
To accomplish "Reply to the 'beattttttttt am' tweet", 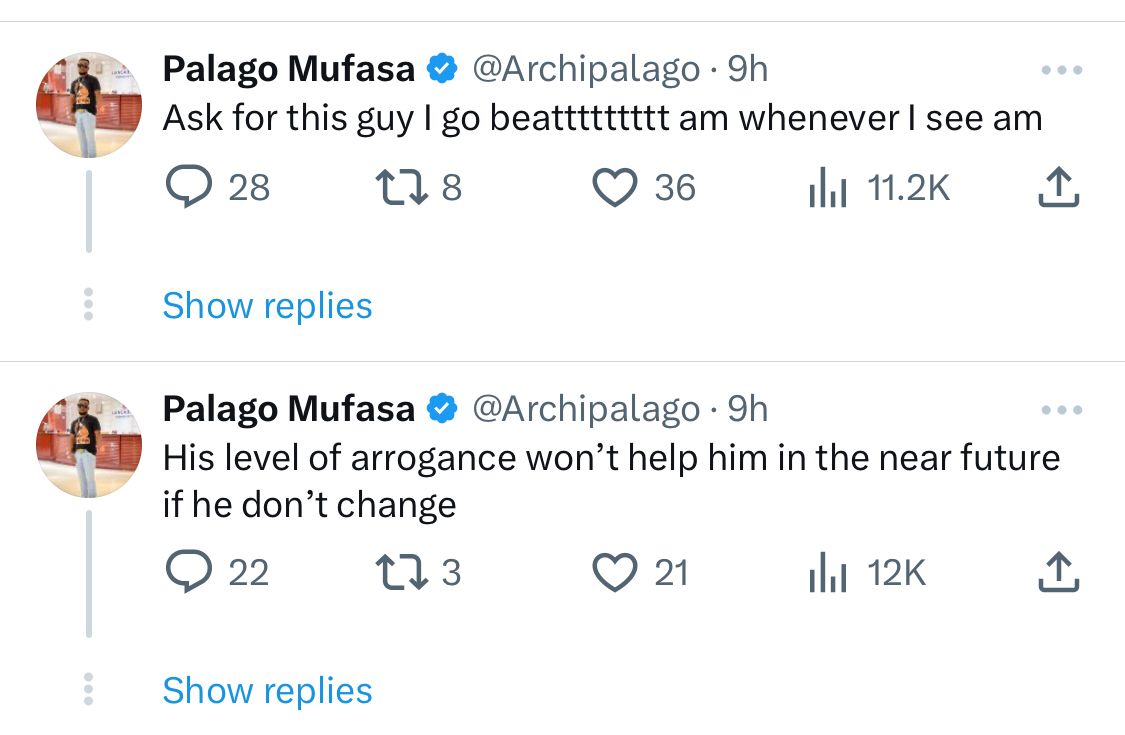I will click(x=189, y=187).
